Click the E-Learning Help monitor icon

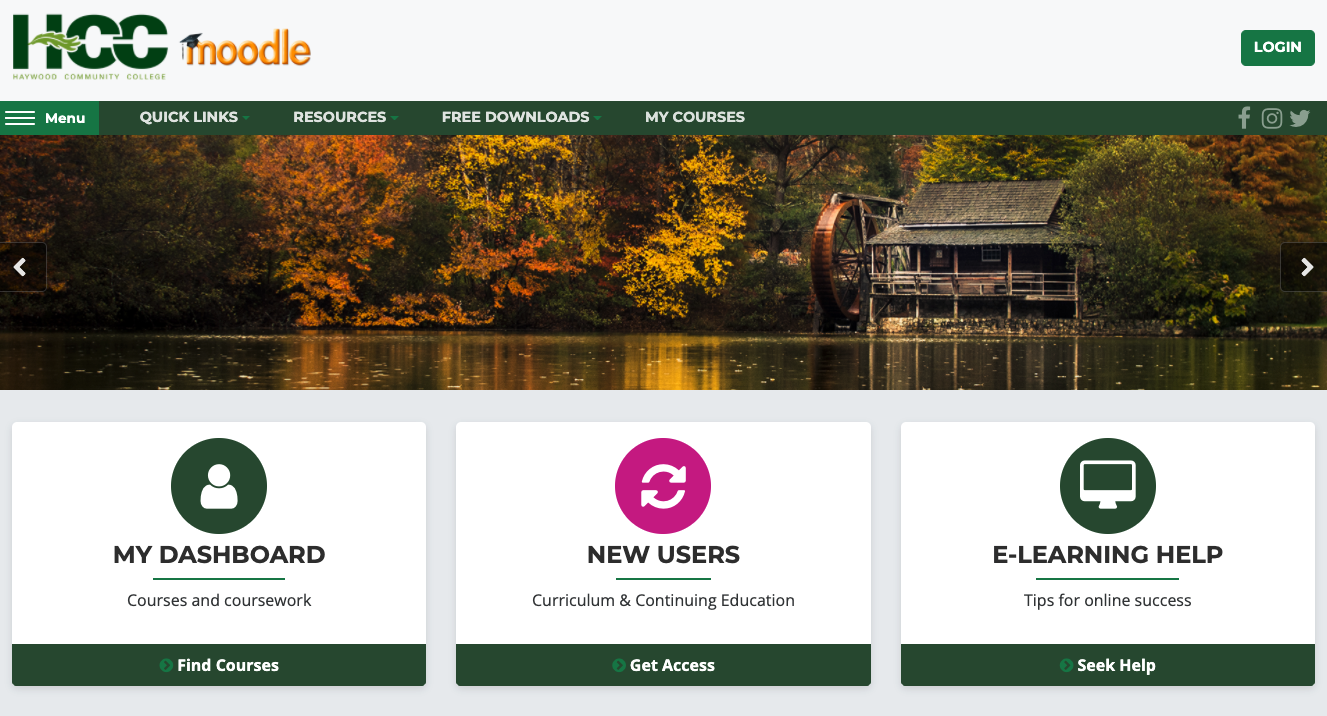[1108, 486]
